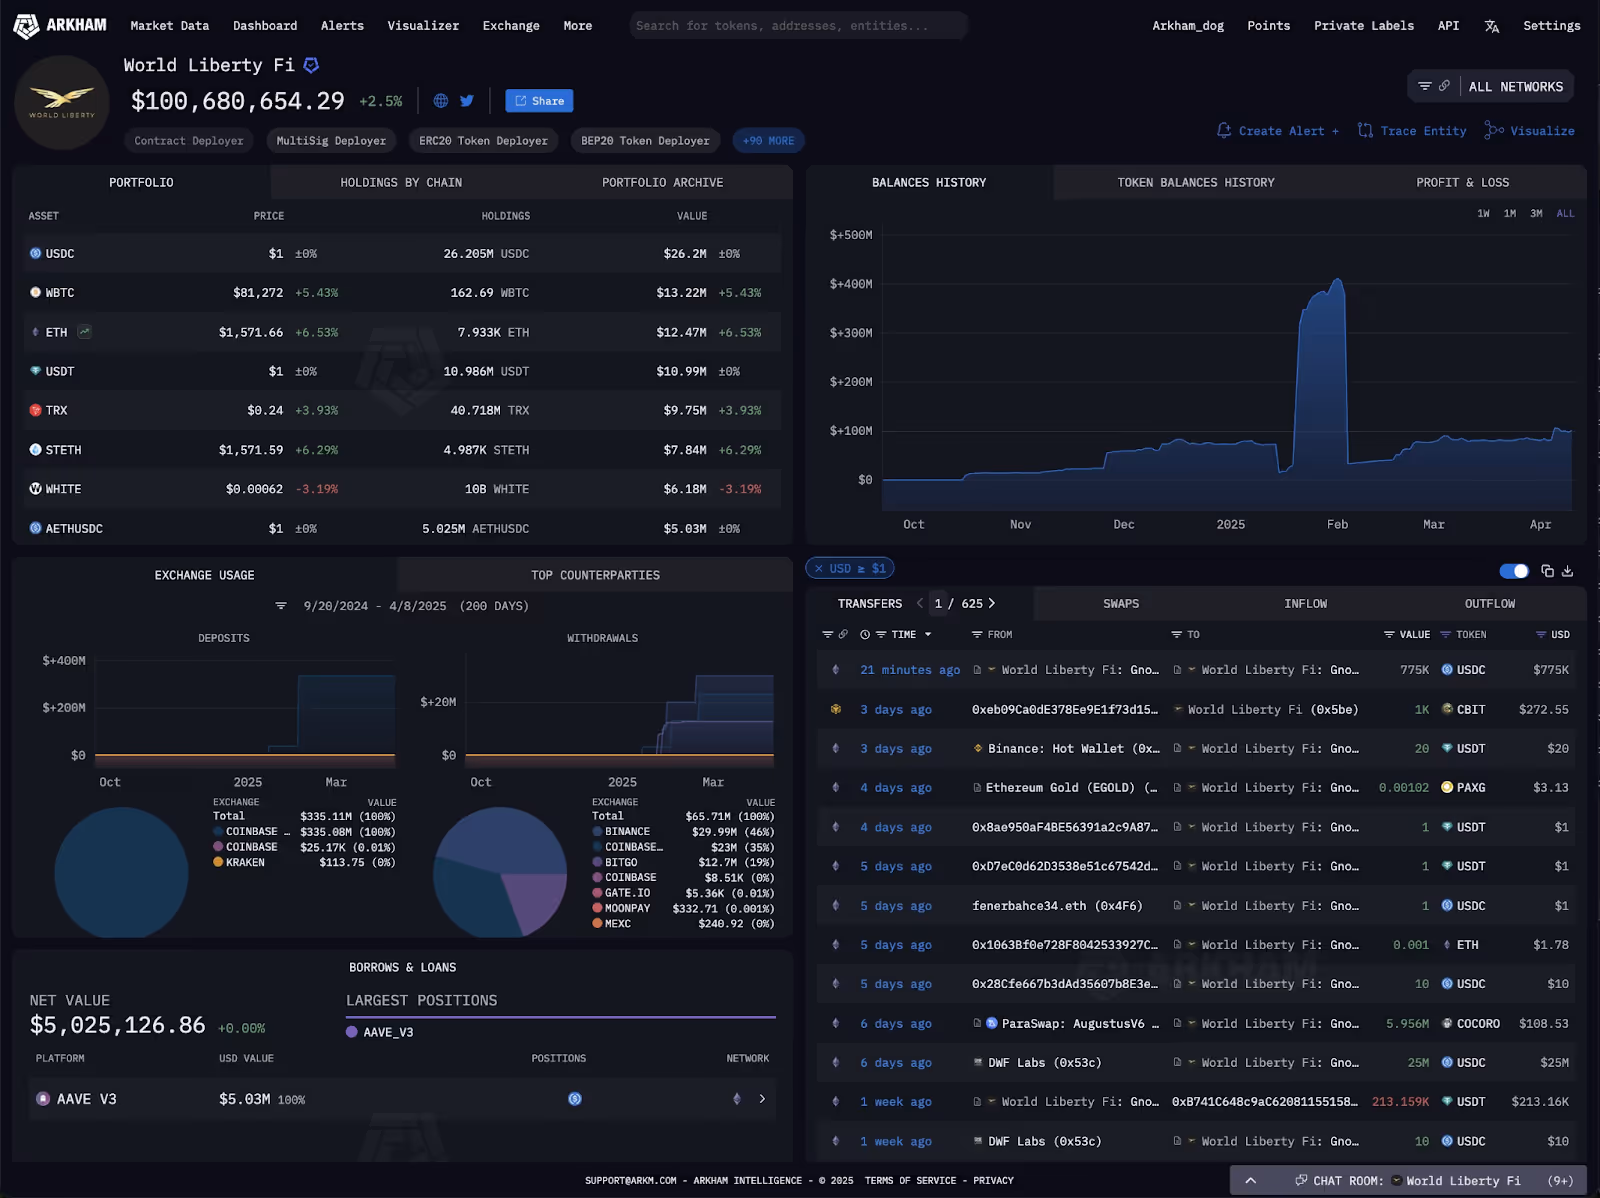Select the 3M chart range
Screen dimensions: 1600x1198
point(1536,214)
